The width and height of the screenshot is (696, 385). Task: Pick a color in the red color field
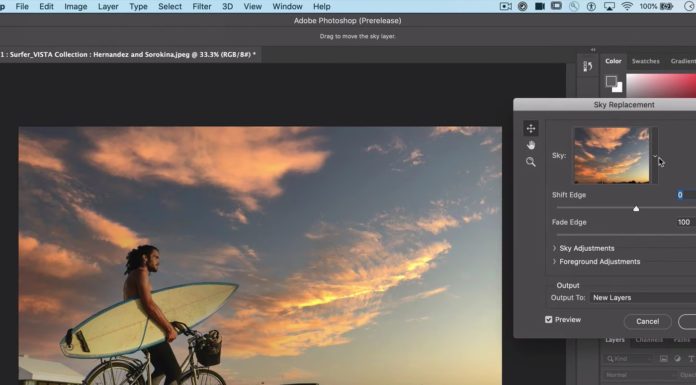tap(661, 86)
